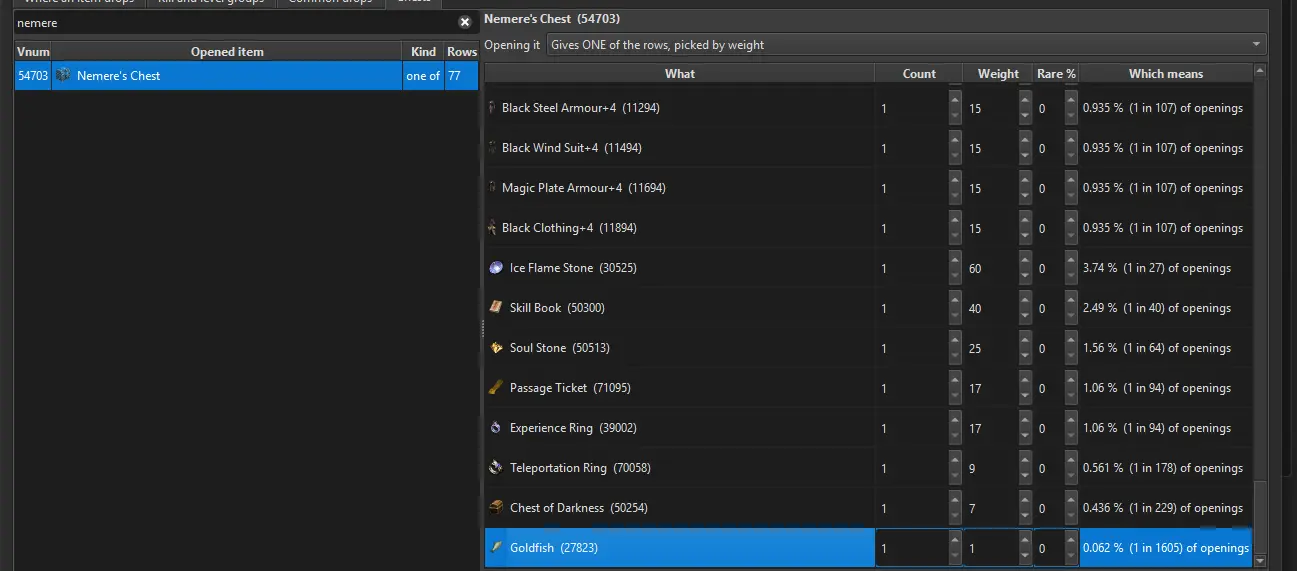
Task: Decrease Weight for Black Steel Armour+4
Action: click(1025, 116)
